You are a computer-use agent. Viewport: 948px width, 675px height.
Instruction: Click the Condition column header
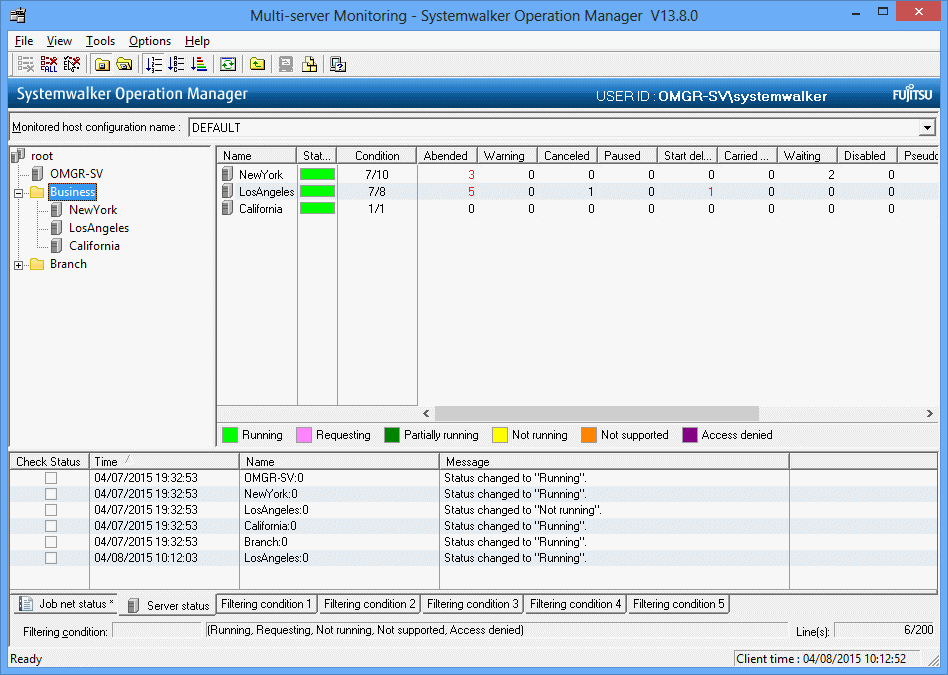(x=377, y=155)
